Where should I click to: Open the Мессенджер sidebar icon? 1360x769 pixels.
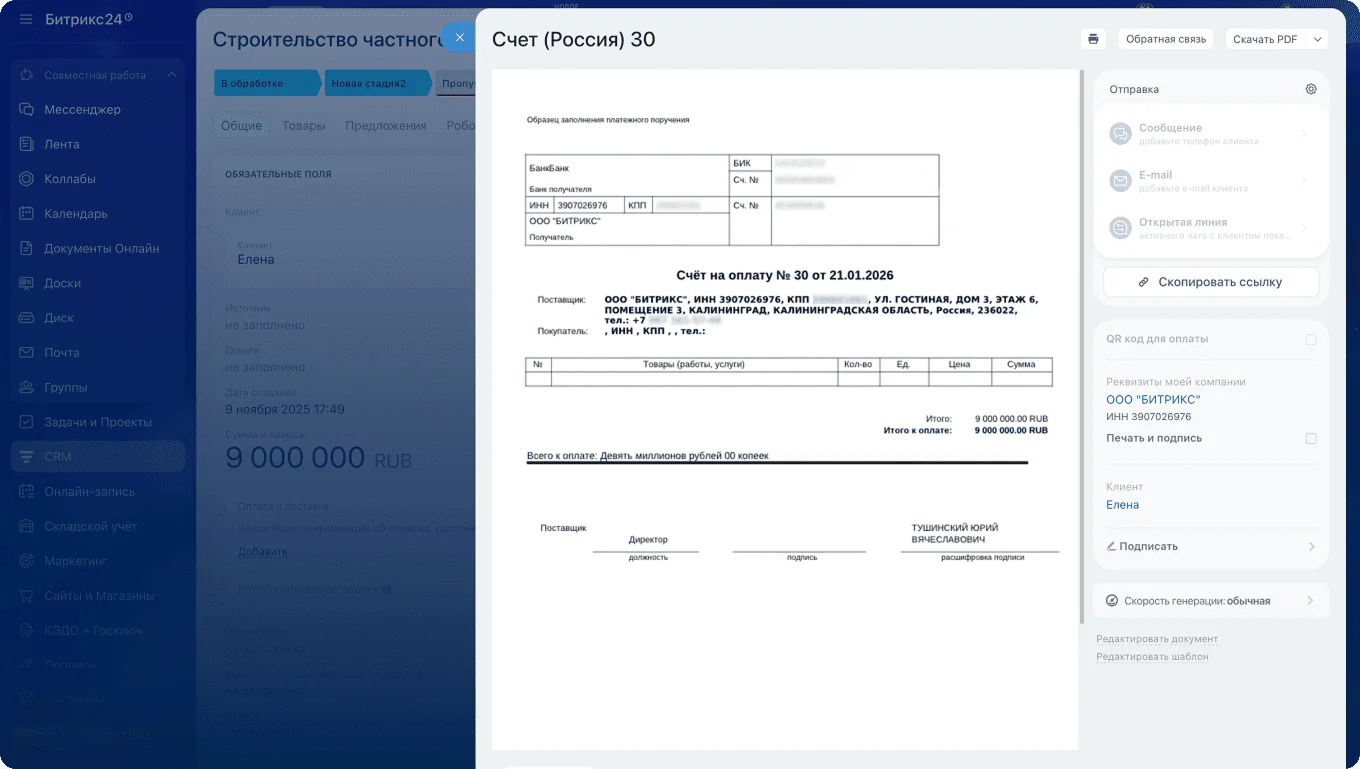27,109
